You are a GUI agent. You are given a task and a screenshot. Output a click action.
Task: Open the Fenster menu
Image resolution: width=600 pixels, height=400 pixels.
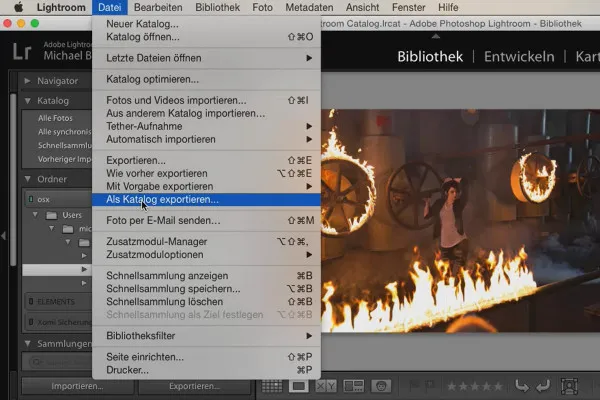tap(408, 7)
